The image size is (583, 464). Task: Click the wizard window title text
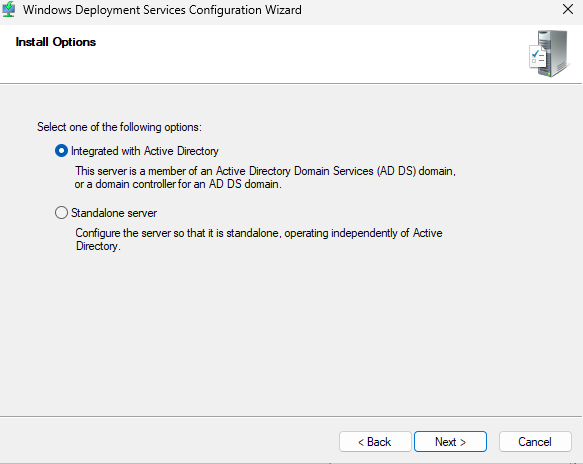(162, 10)
